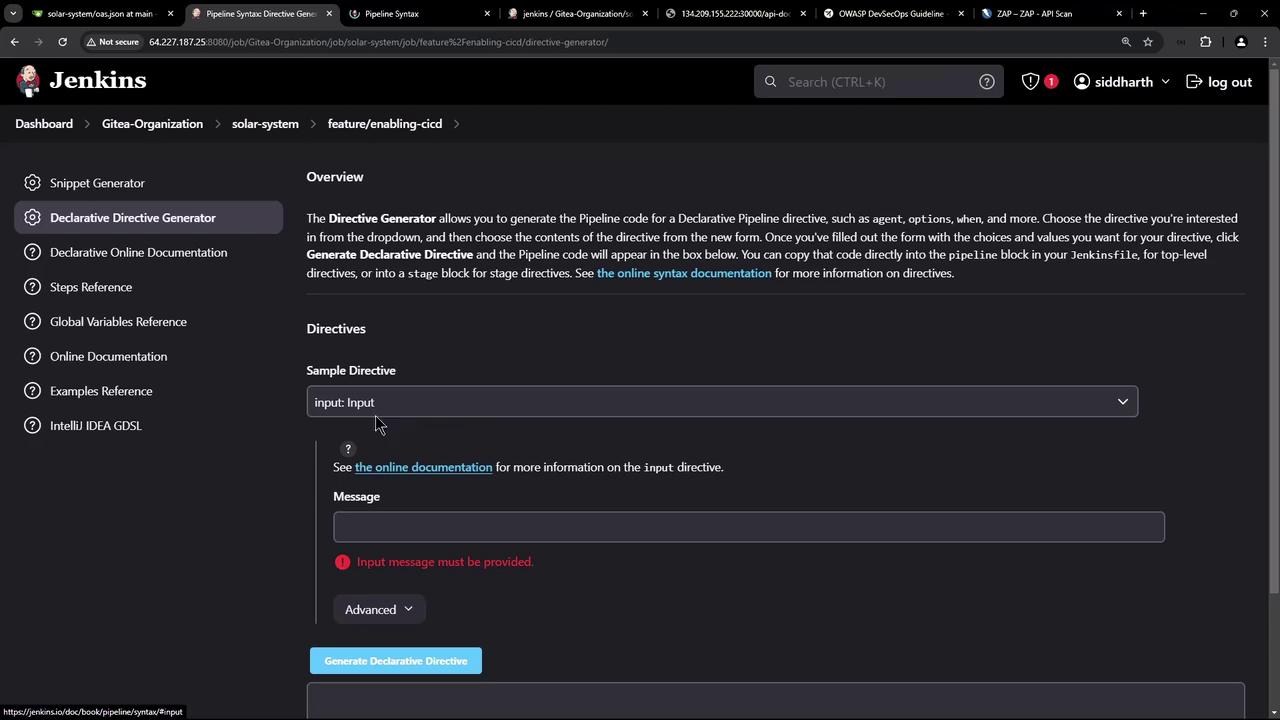Open the security warnings shield icon

(1030, 82)
